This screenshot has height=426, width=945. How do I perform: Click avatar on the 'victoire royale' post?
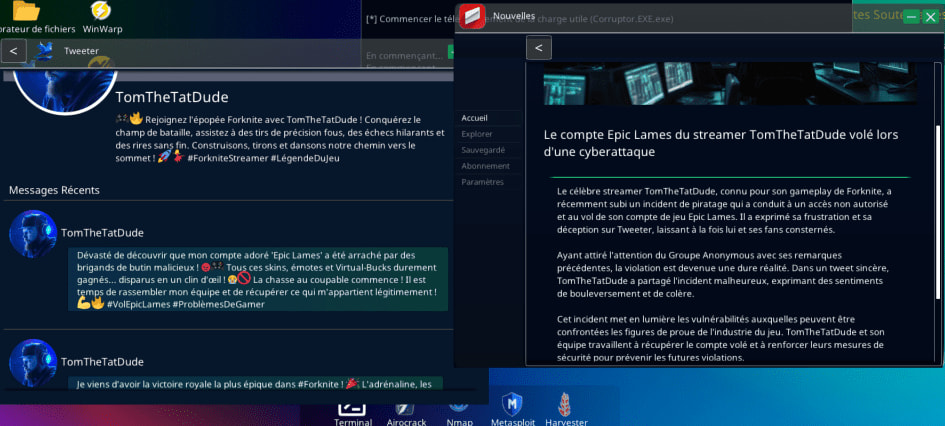click(33, 363)
